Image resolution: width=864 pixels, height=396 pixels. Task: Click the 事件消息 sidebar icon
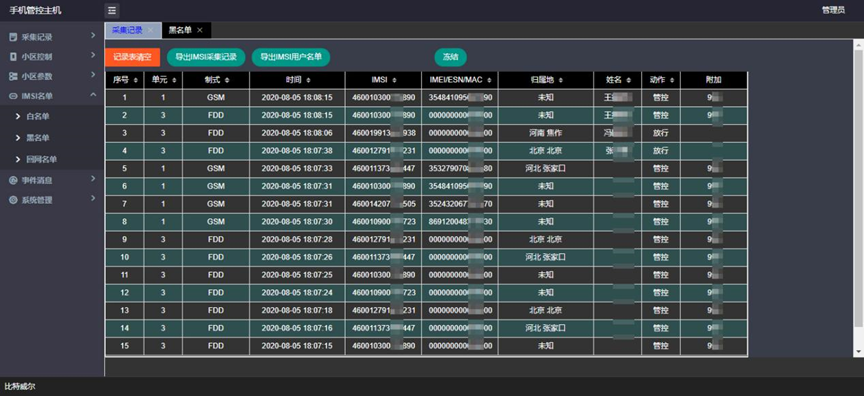pos(13,180)
